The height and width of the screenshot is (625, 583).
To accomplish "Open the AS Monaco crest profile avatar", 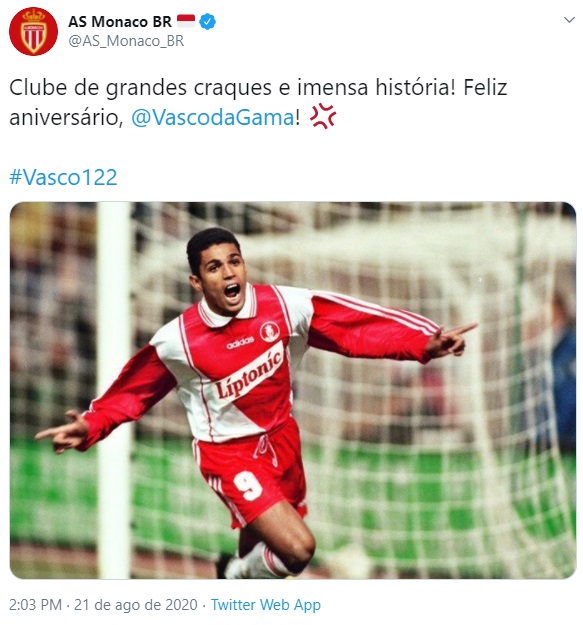I will coord(33,31).
